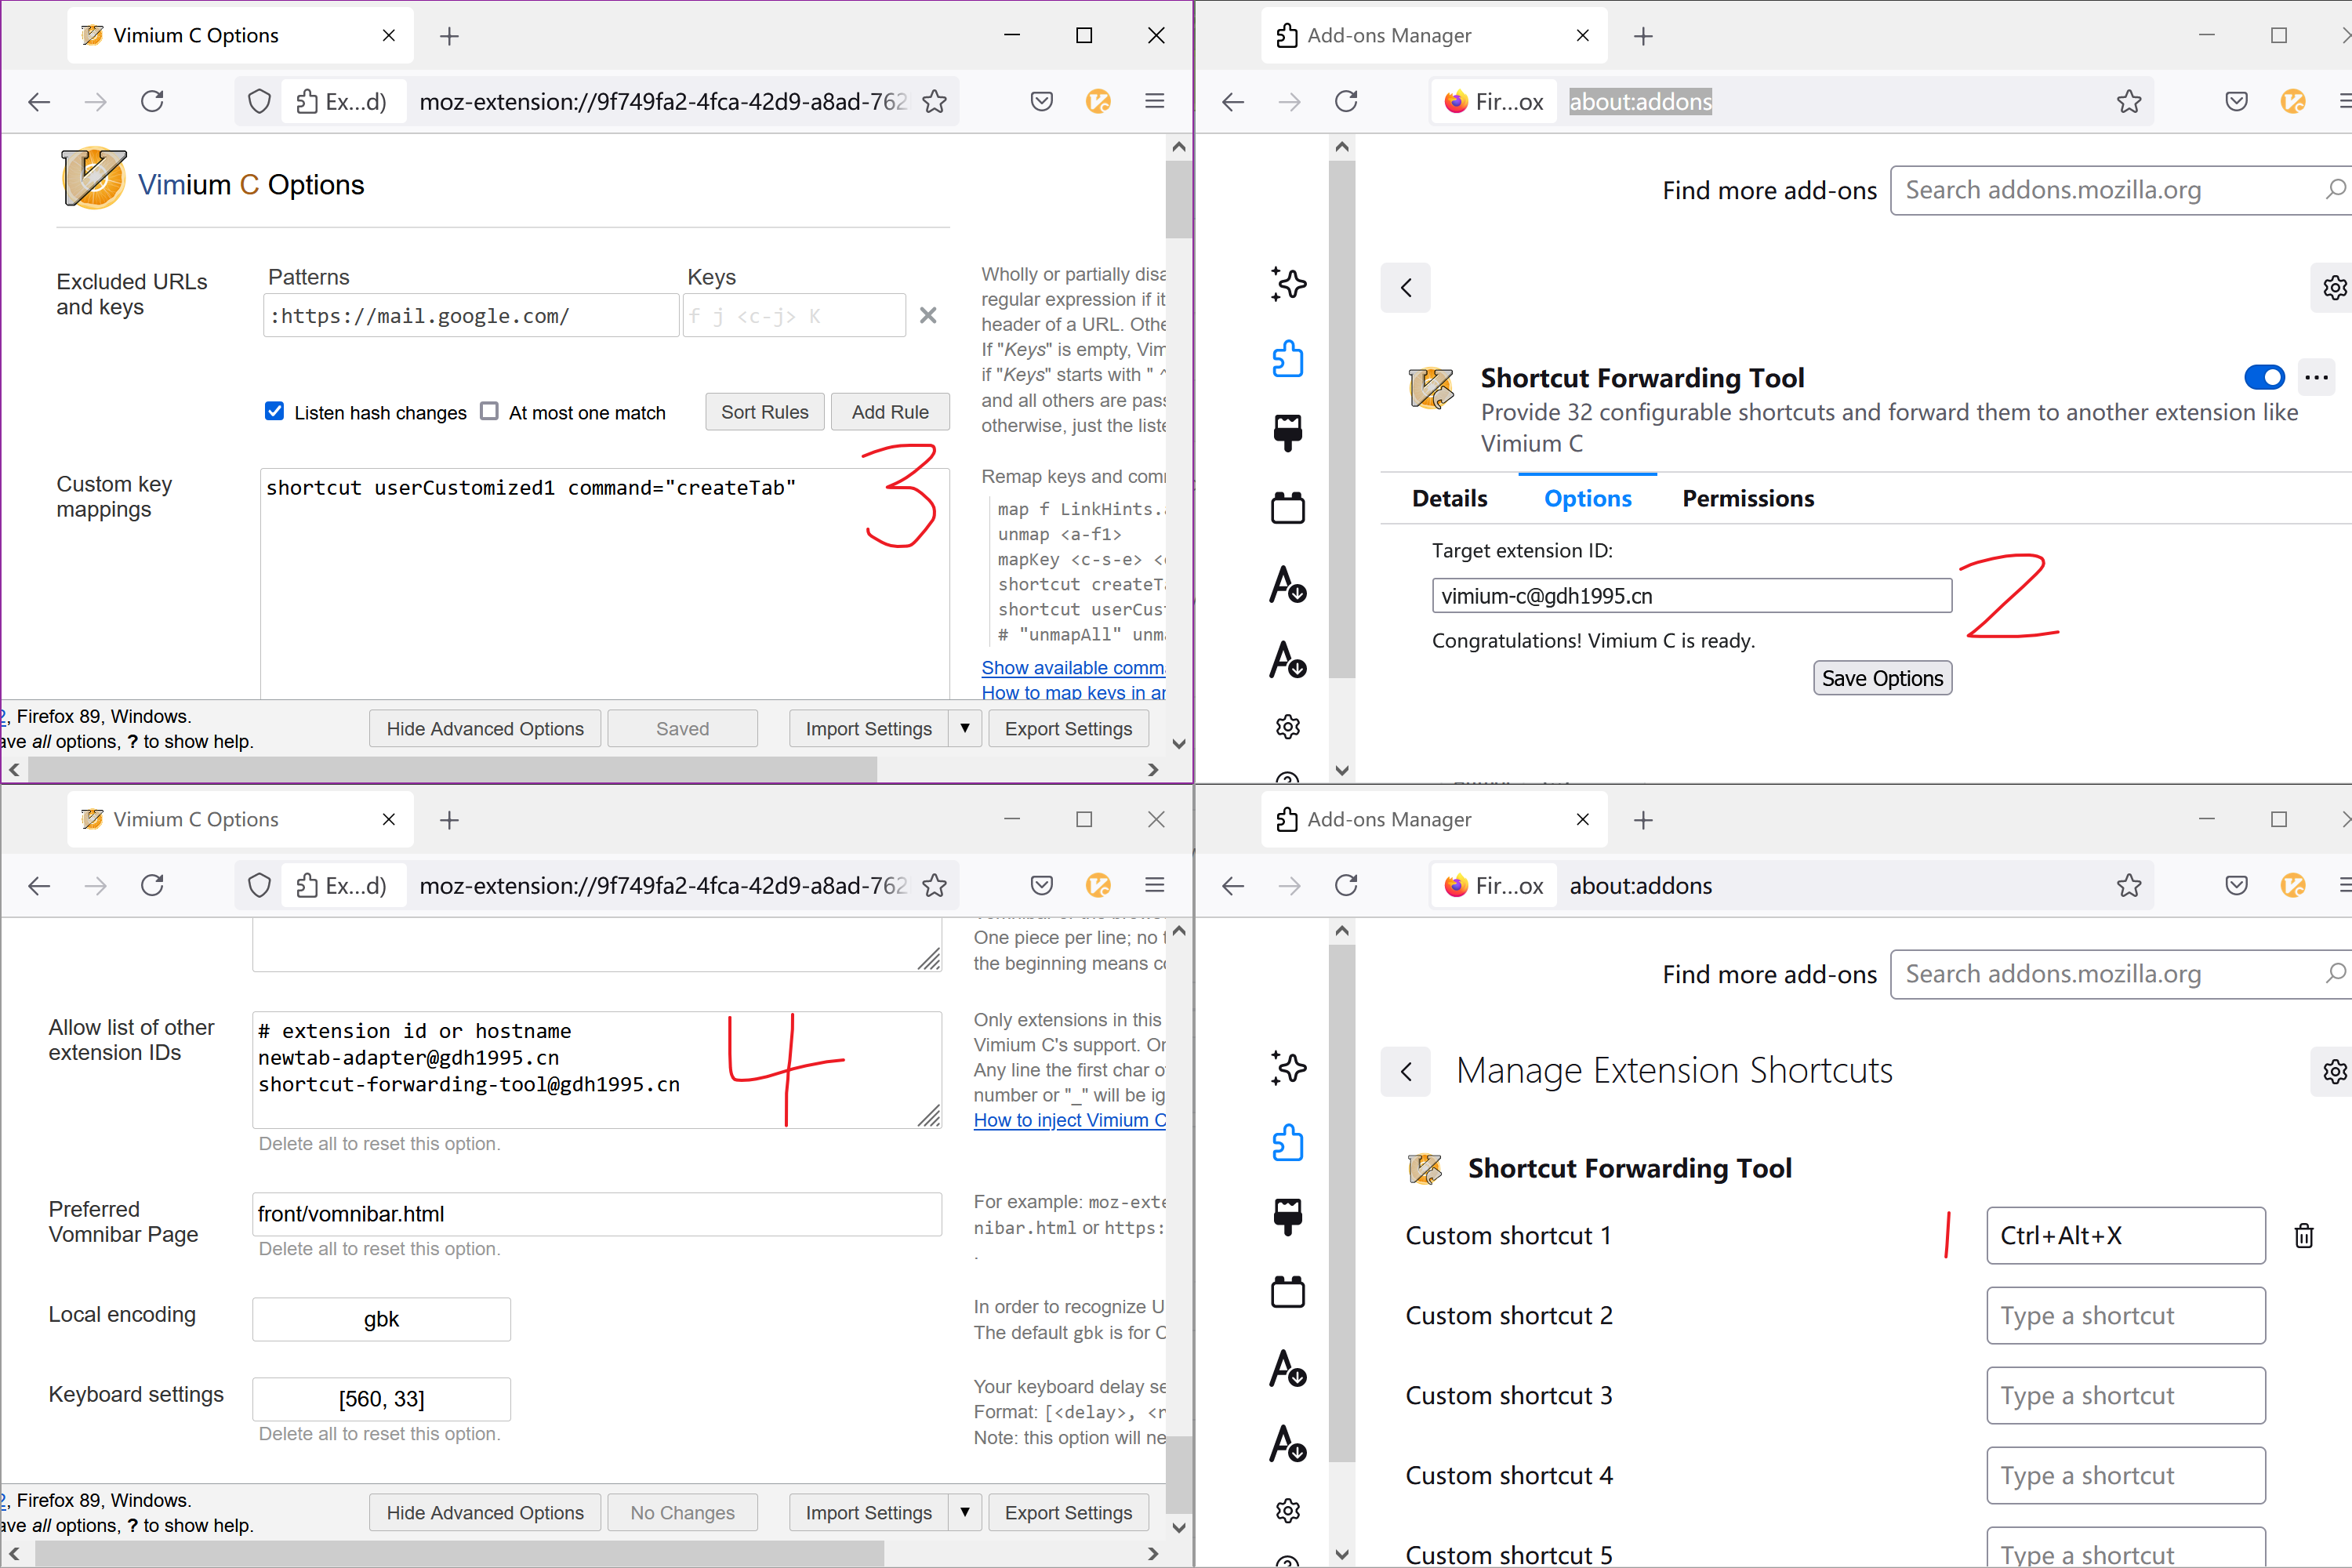The height and width of the screenshot is (1568, 2352).
Task: Click the Save Options button
Action: pos(1882,677)
